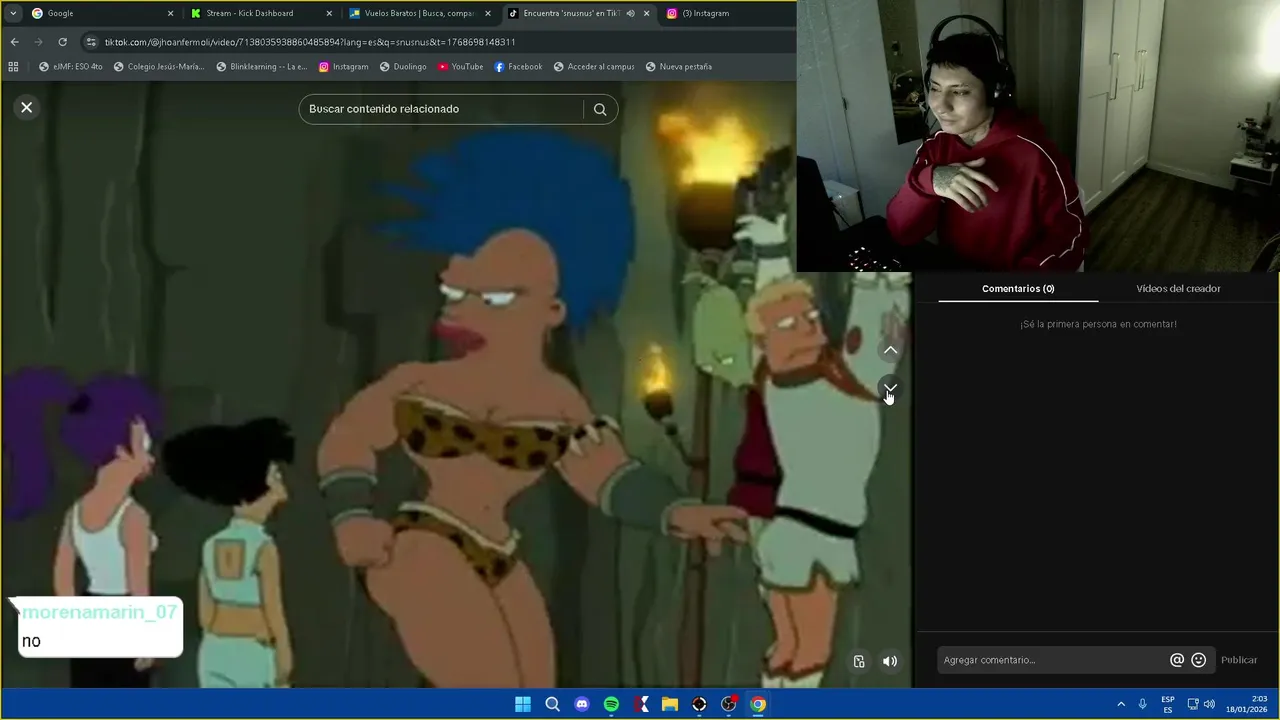1280x720 pixels.
Task: Open the Facebook bookmark
Action: [x=518, y=67]
